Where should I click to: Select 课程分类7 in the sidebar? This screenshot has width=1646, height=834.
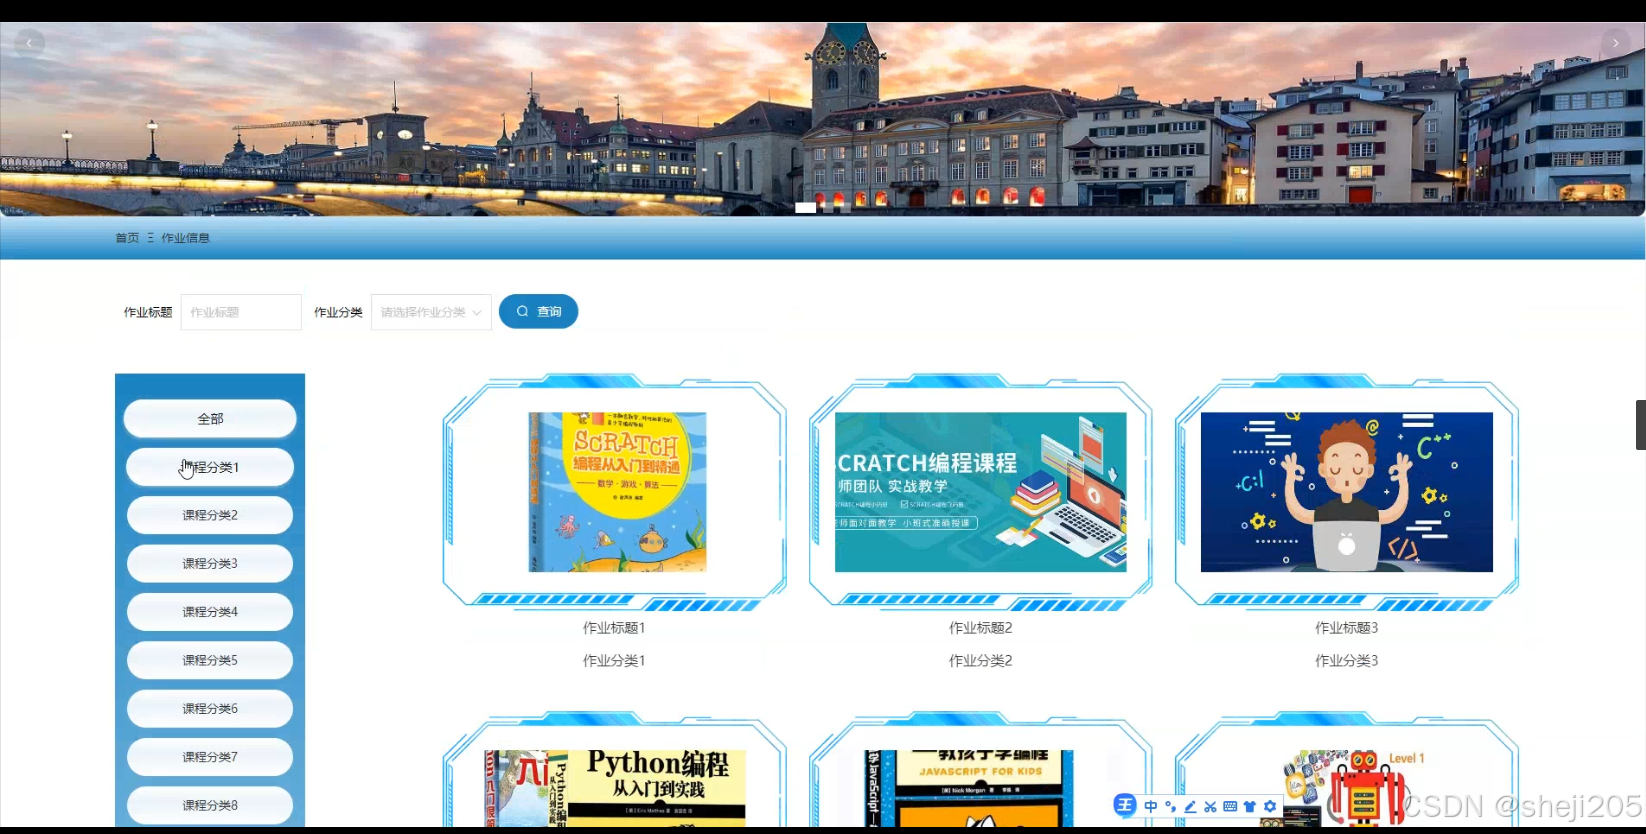(210, 757)
